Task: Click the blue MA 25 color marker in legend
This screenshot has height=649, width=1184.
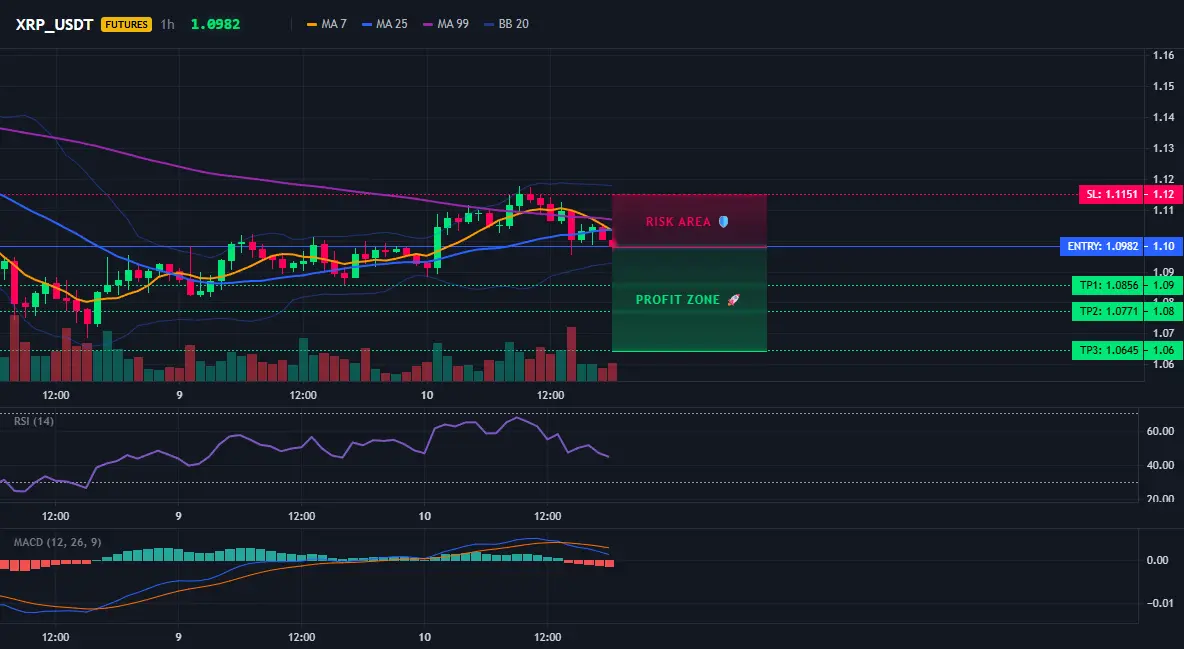Action: 367,24
